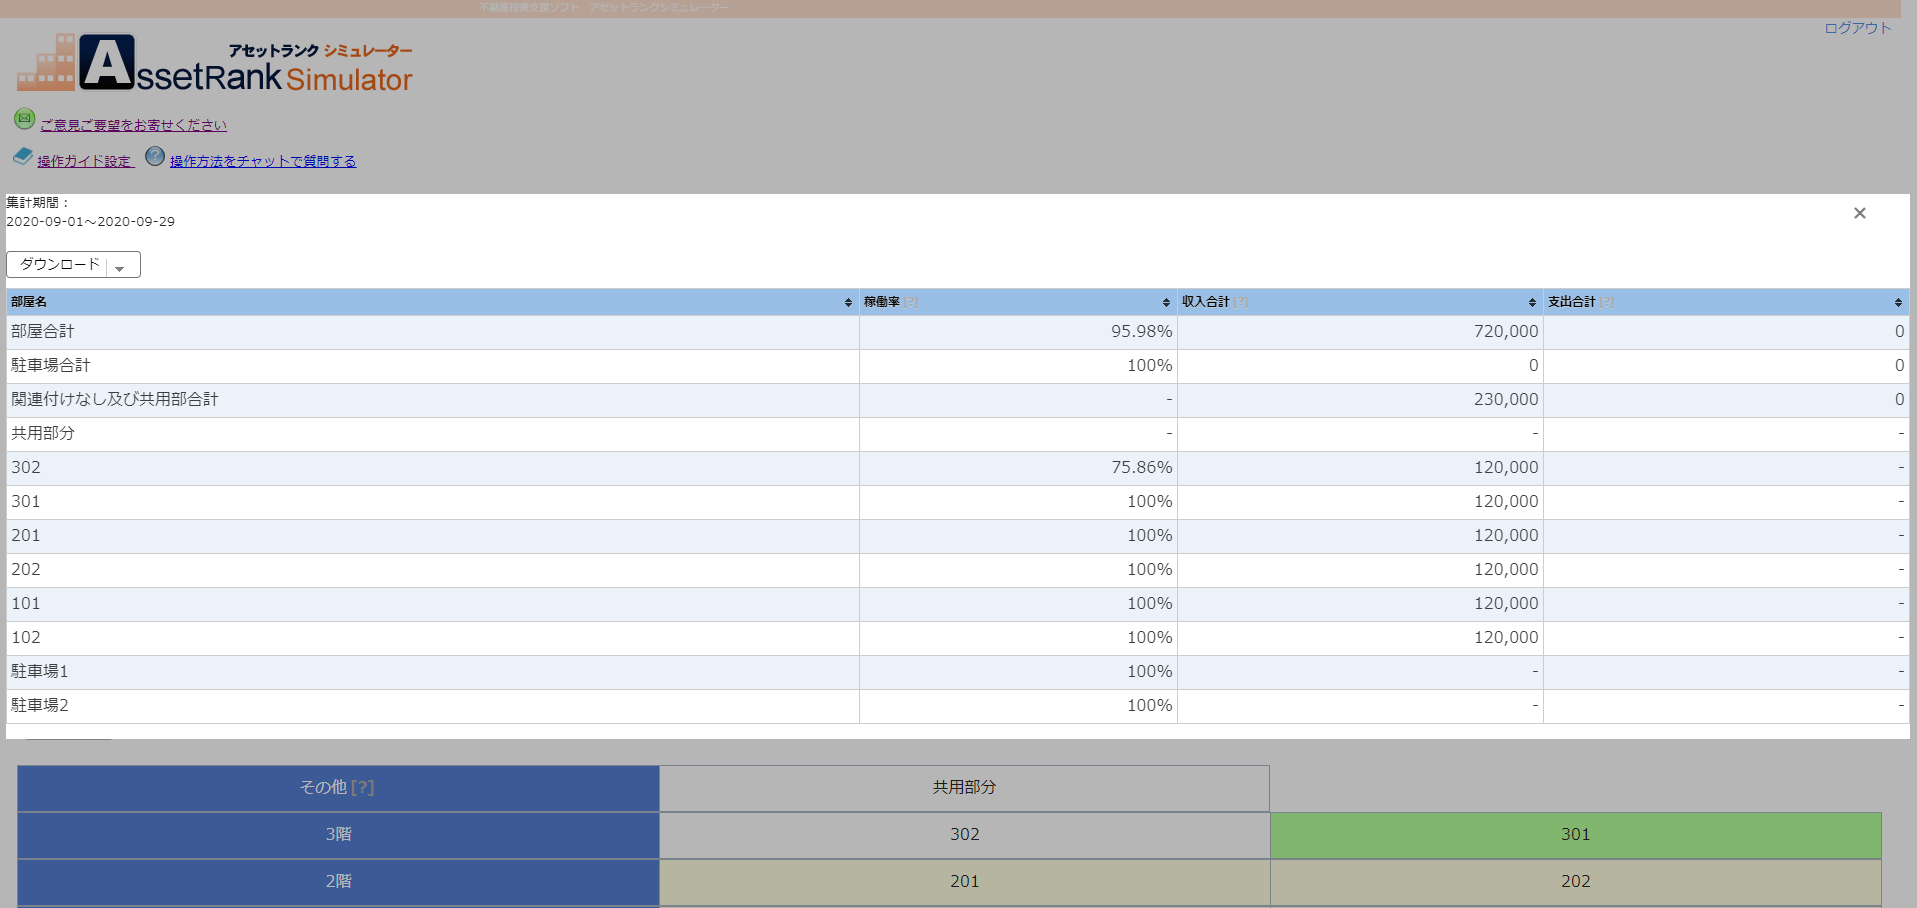
Task: Select room 202 cell in floor plan
Action: click(x=1575, y=882)
